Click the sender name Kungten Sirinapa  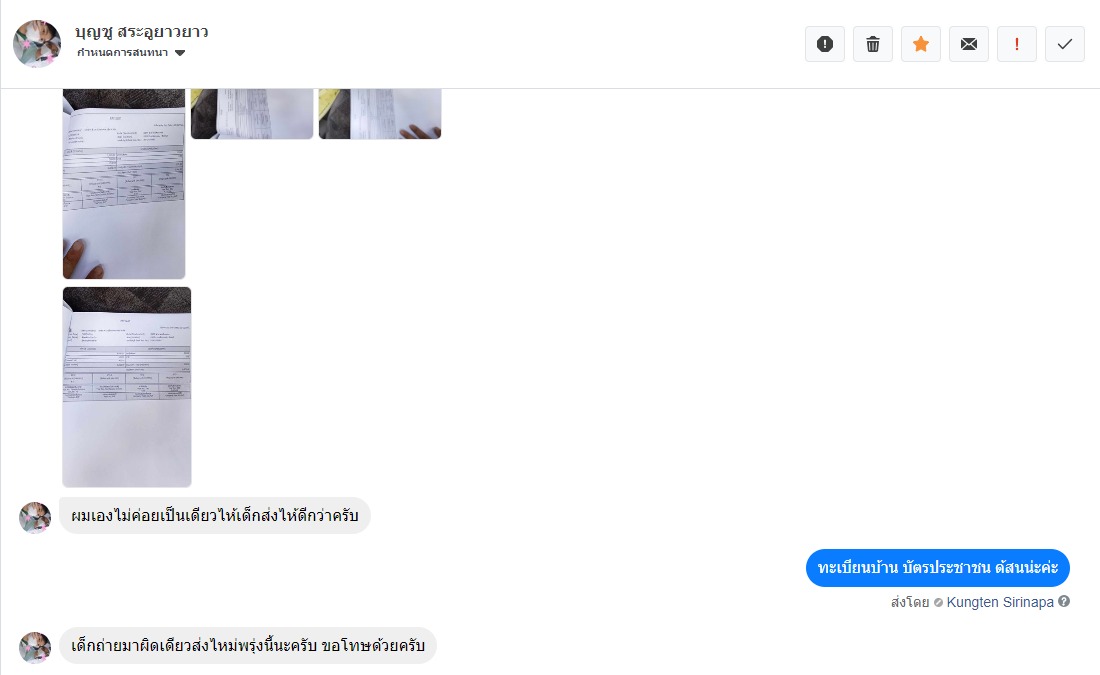point(1000,602)
